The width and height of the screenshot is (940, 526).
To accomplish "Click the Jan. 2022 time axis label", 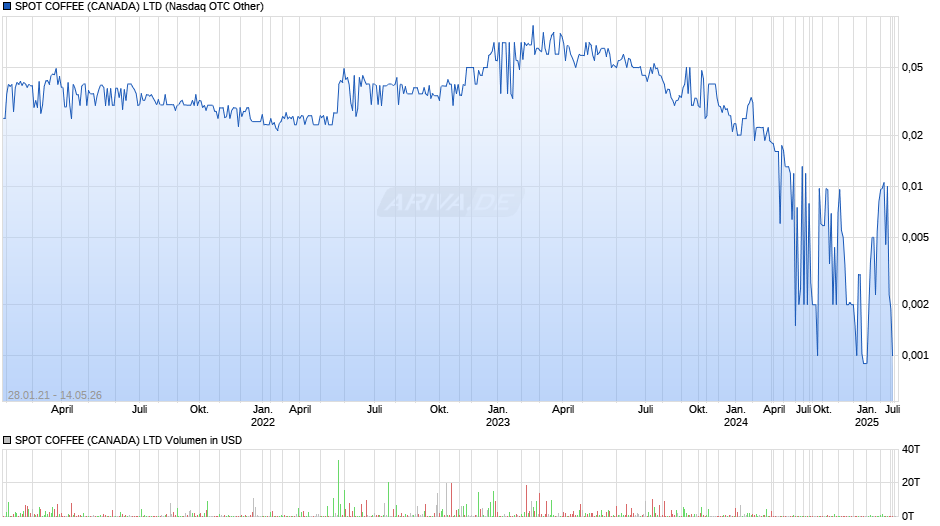I will tap(263, 416).
